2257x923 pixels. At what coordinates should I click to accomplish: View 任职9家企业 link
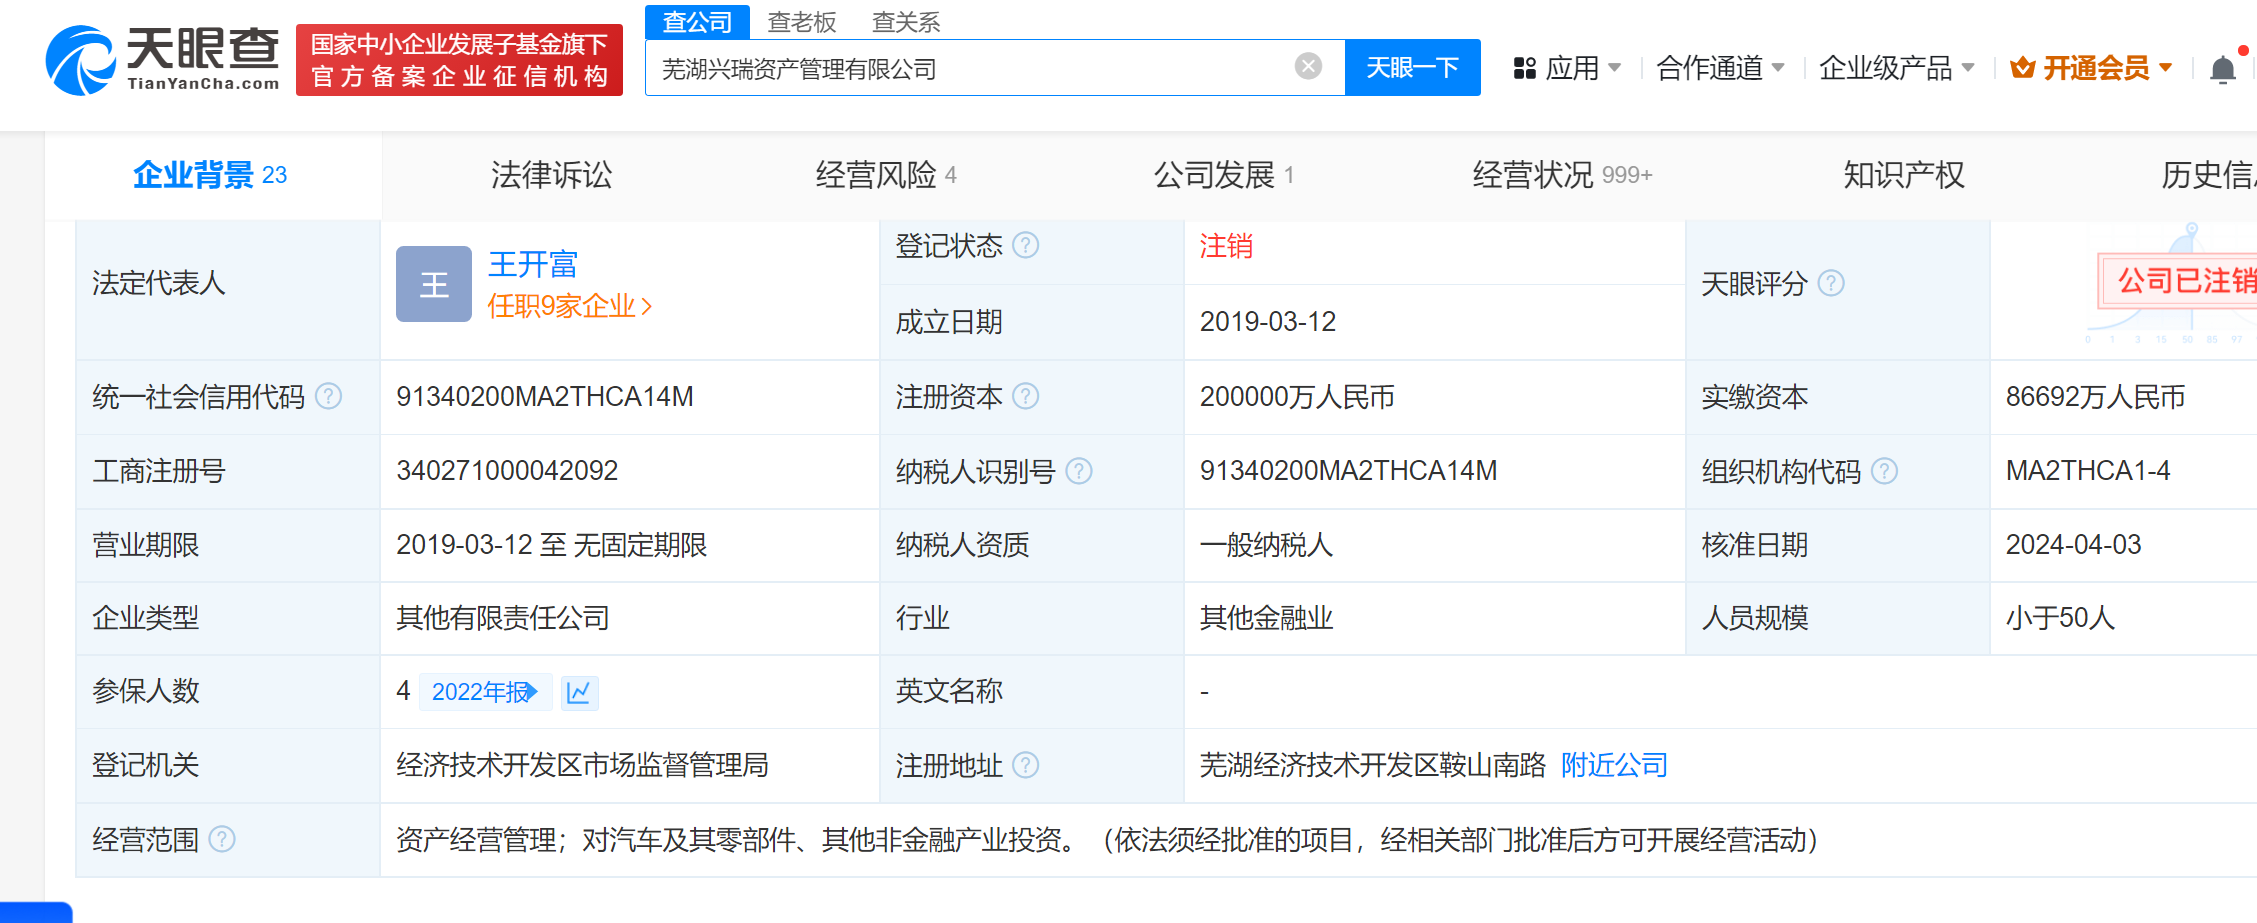pyautogui.click(x=568, y=306)
